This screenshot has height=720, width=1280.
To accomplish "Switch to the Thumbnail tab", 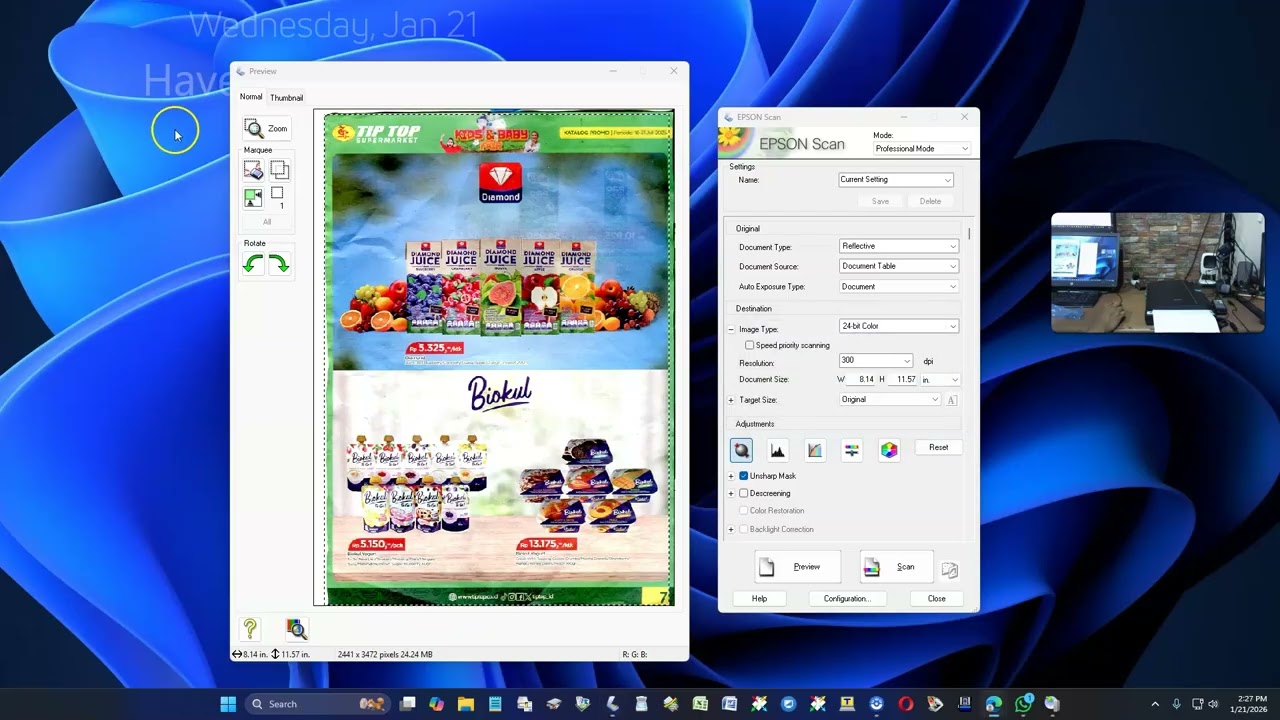I will [286, 98].
